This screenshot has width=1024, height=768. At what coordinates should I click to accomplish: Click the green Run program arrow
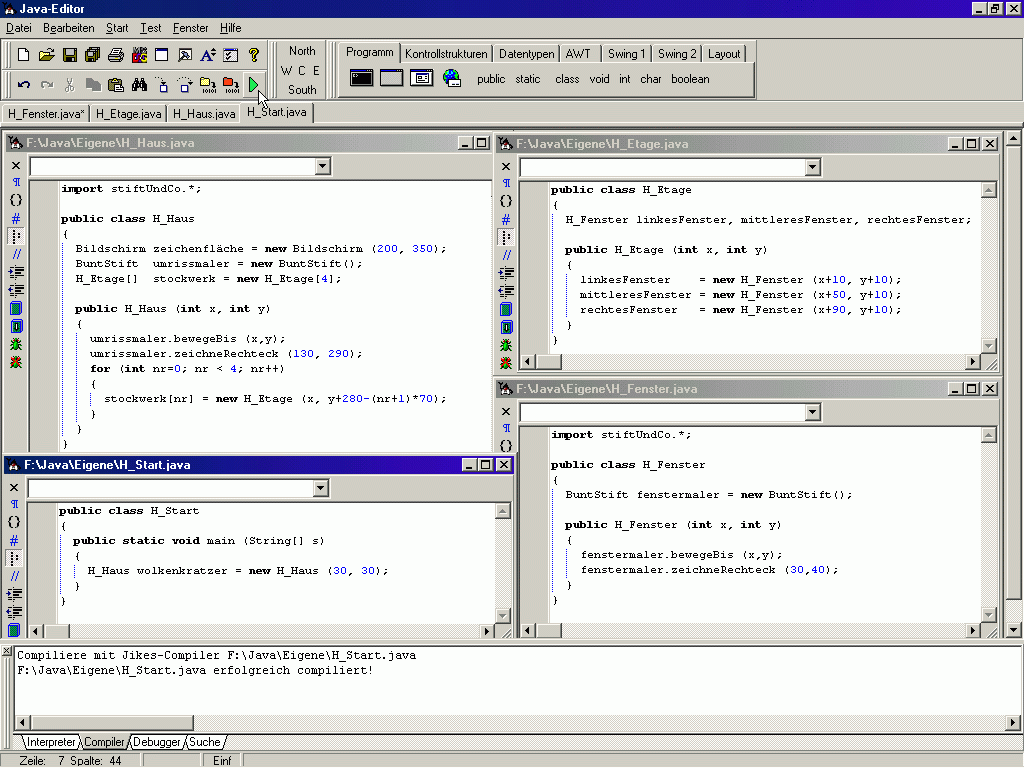(253, 85)
